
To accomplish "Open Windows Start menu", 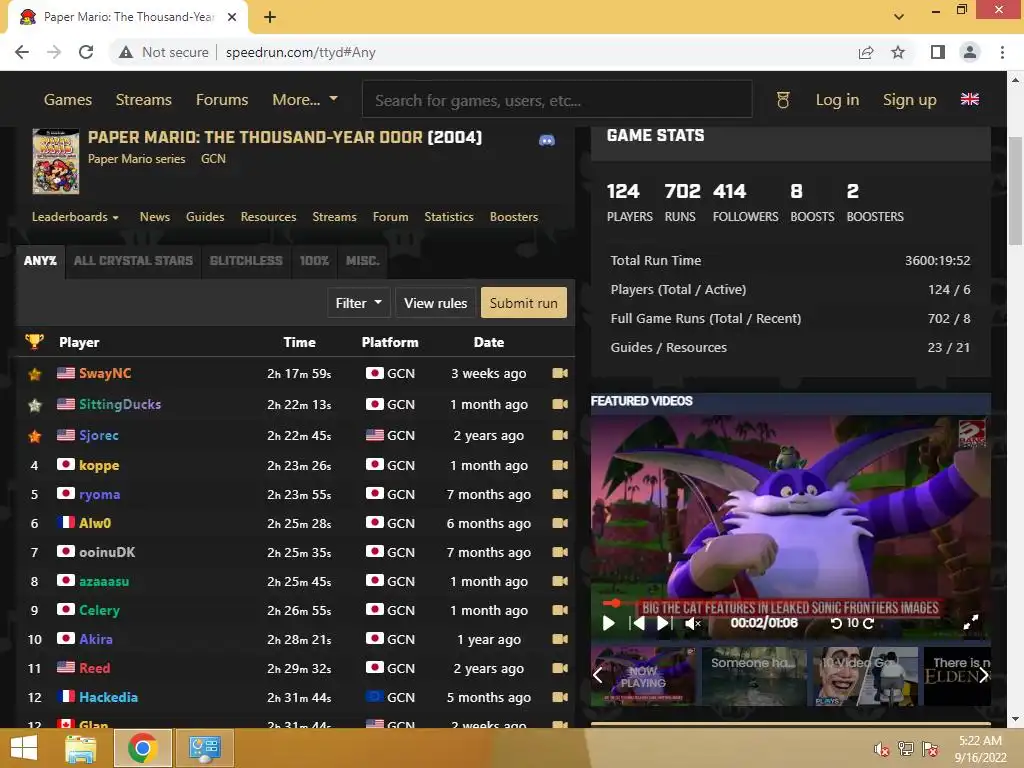I will tap(24, 748).
